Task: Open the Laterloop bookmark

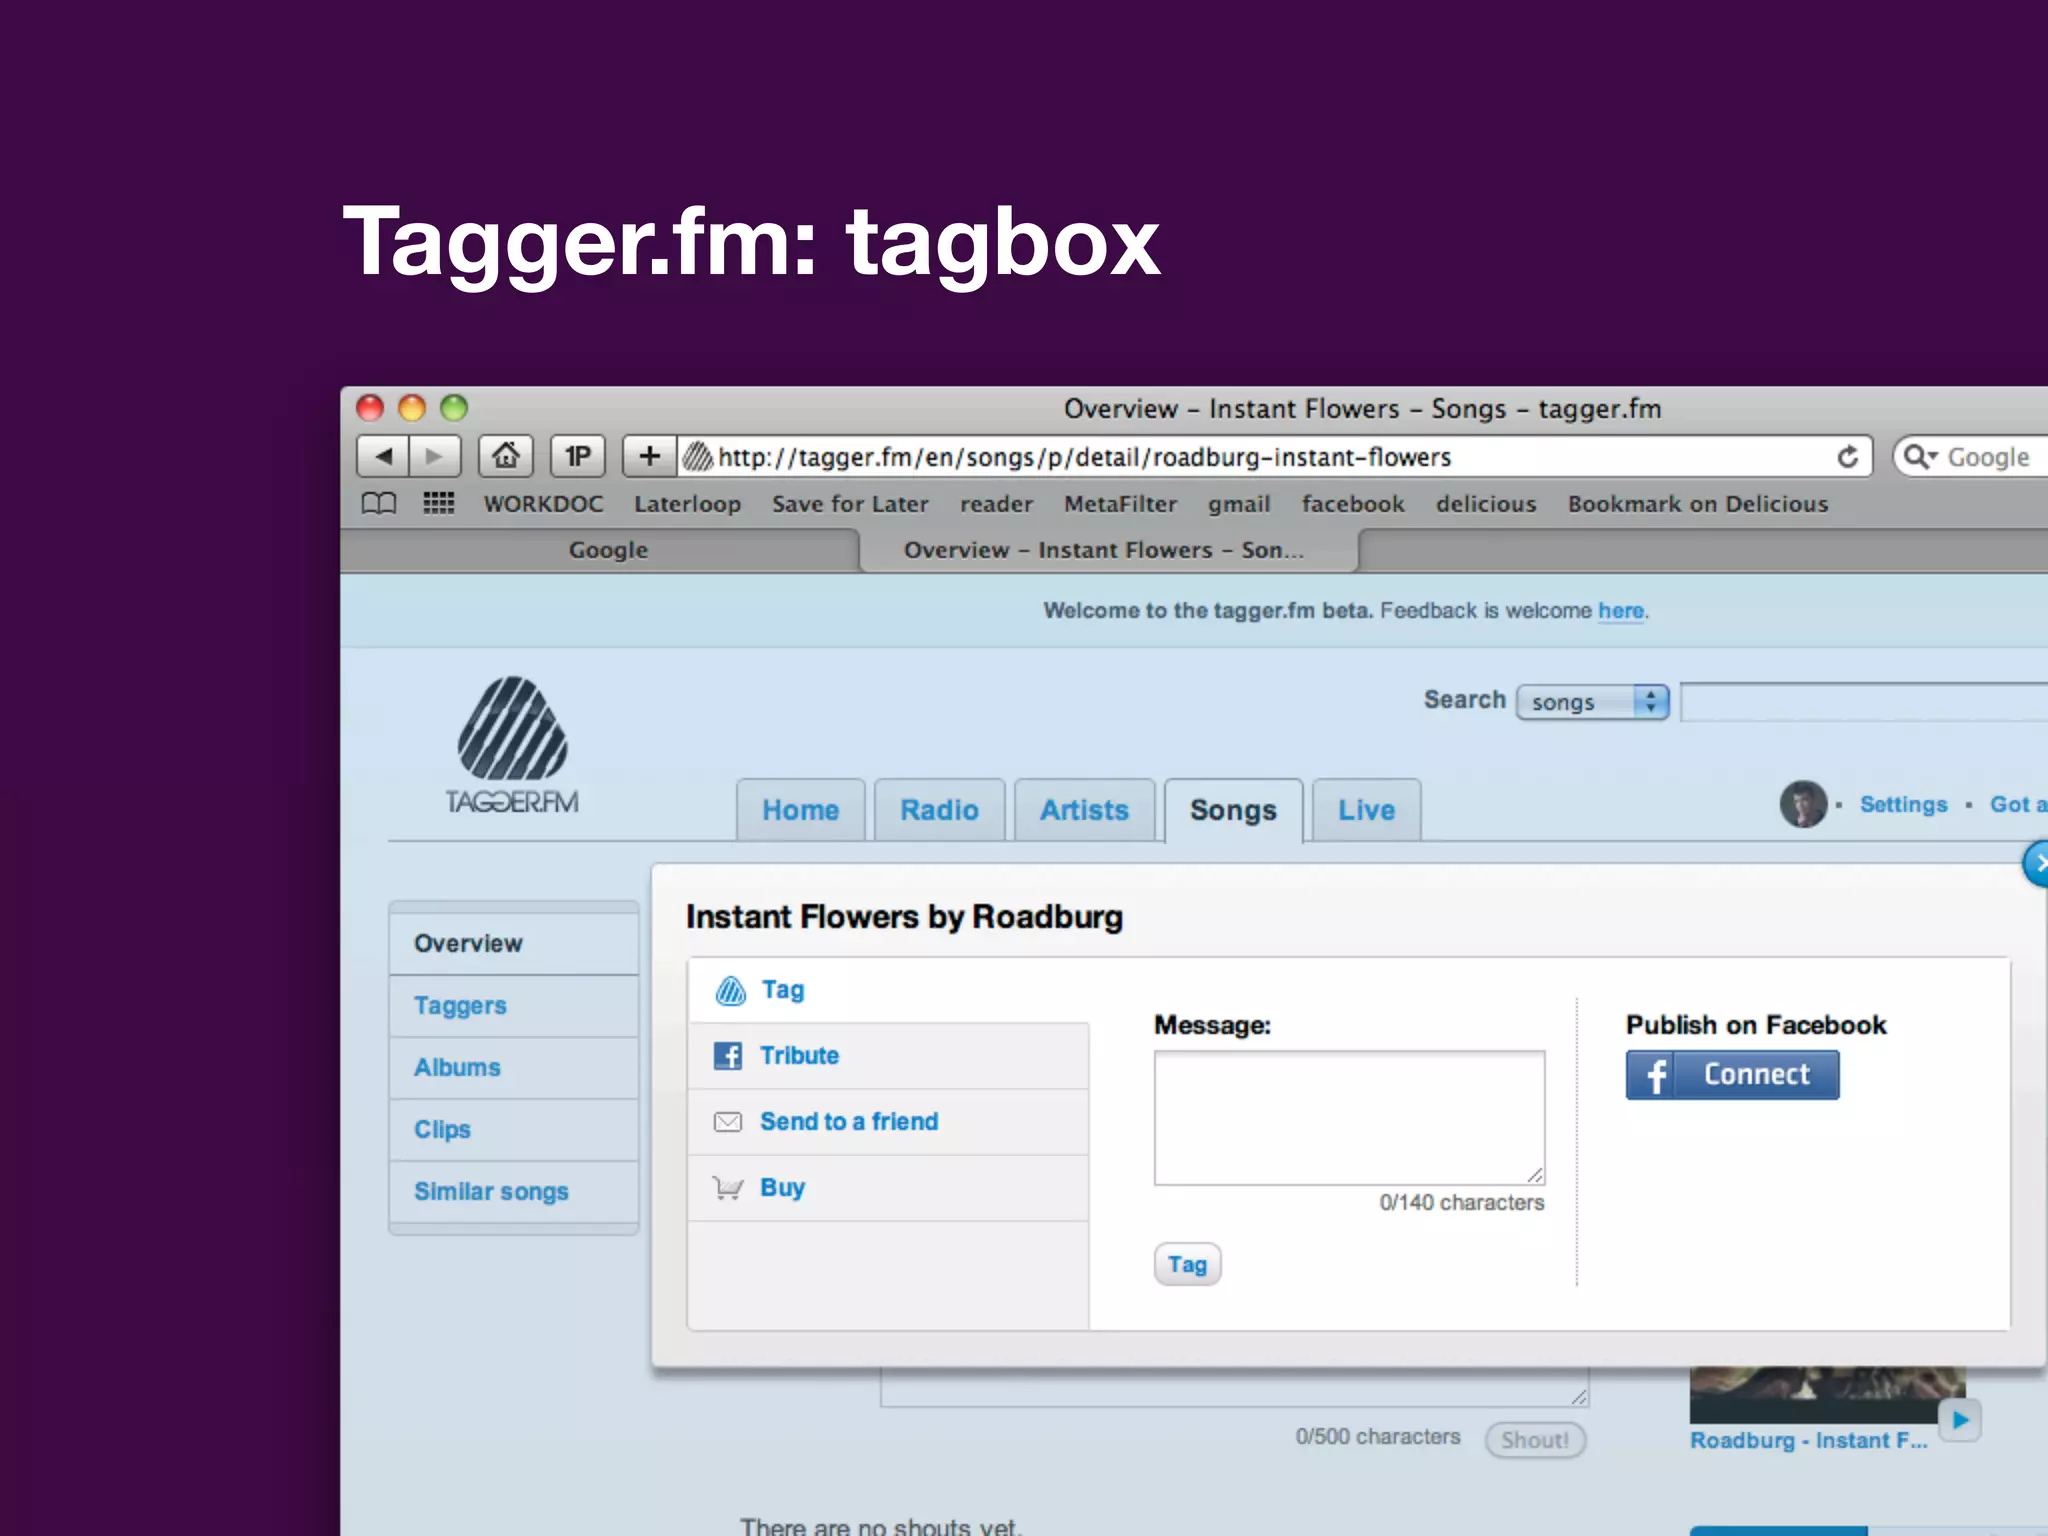Action: tap(688, 504)
